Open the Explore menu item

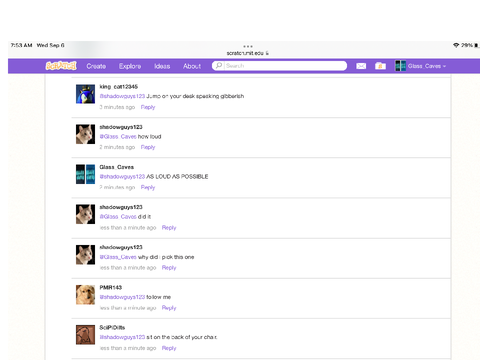(x=130, y=66)
